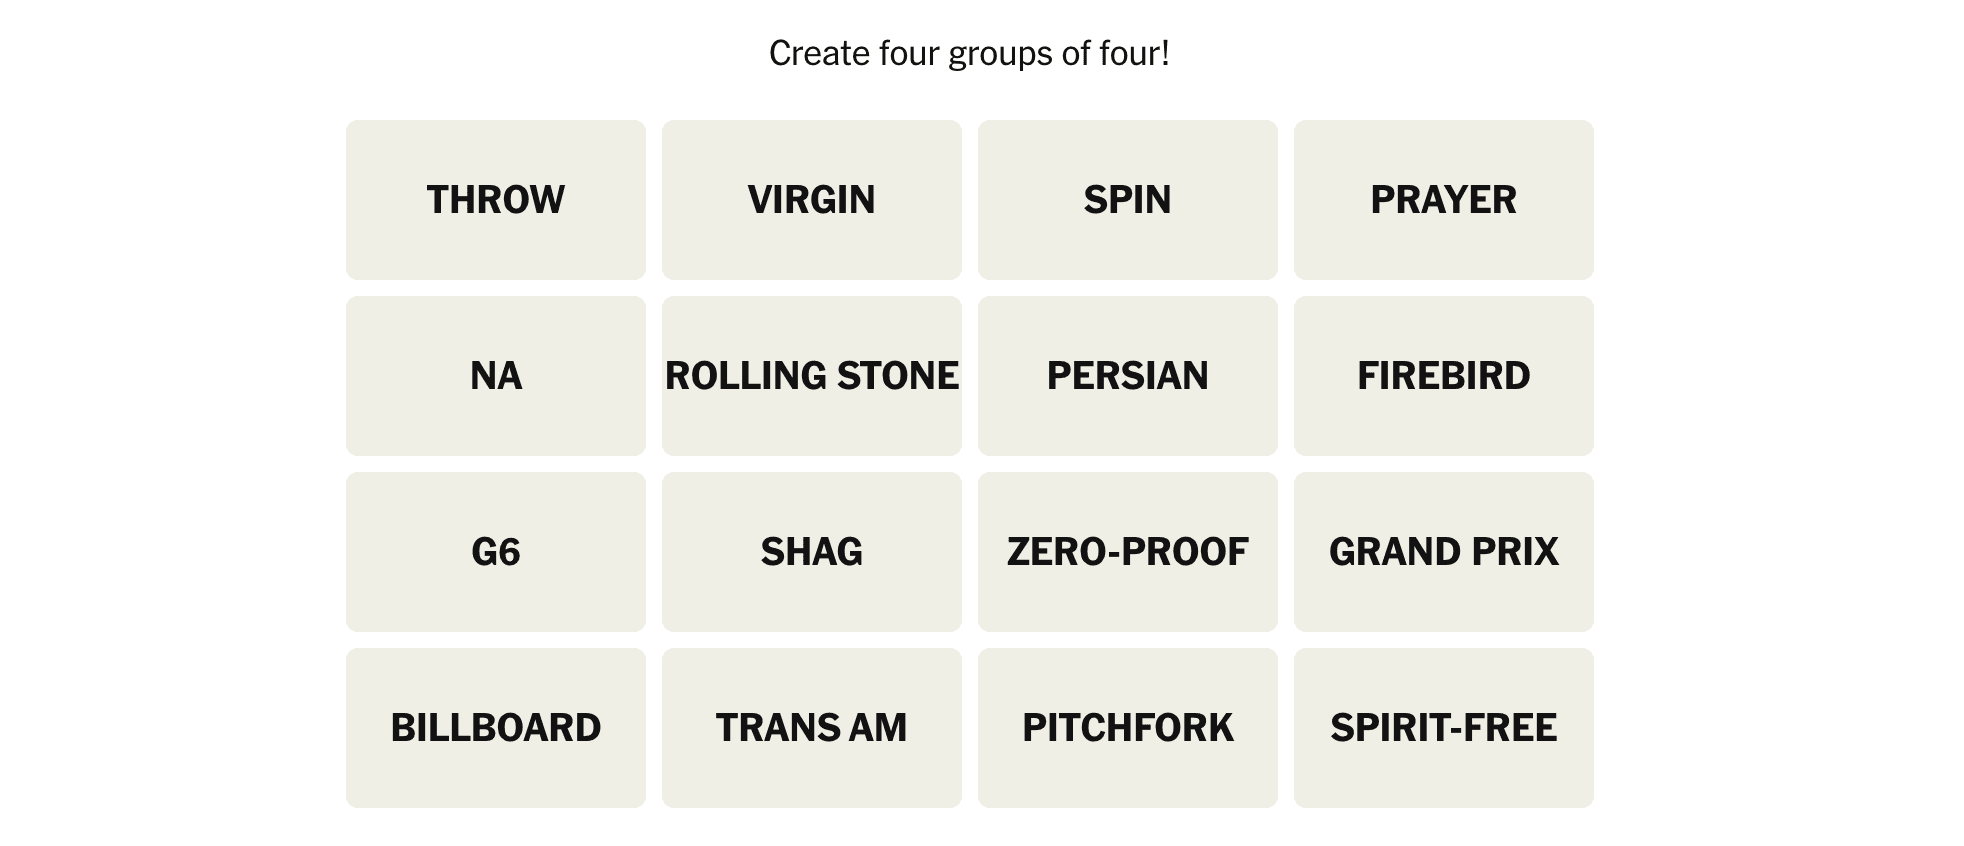Choose the FIREBIRD tile

tap(1444, 376)
